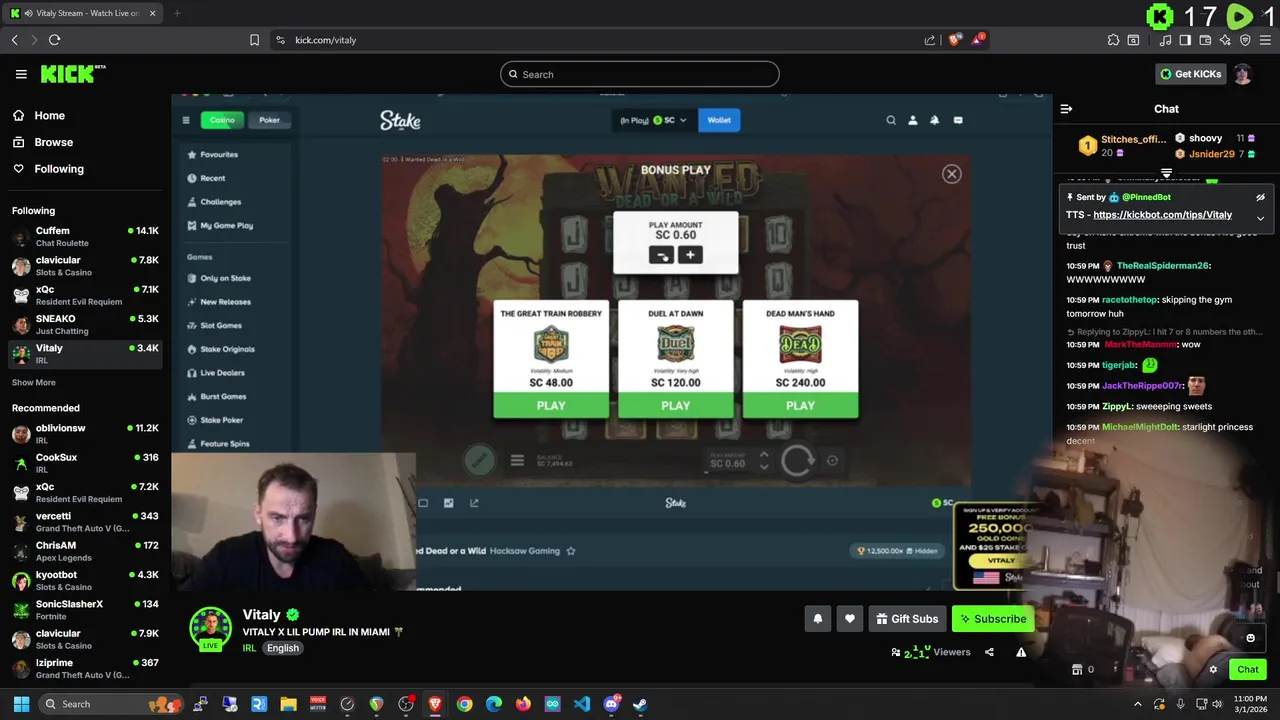Open the Stake chat message icon
This screenshot has width=1280, height=720.
[958, 120]
